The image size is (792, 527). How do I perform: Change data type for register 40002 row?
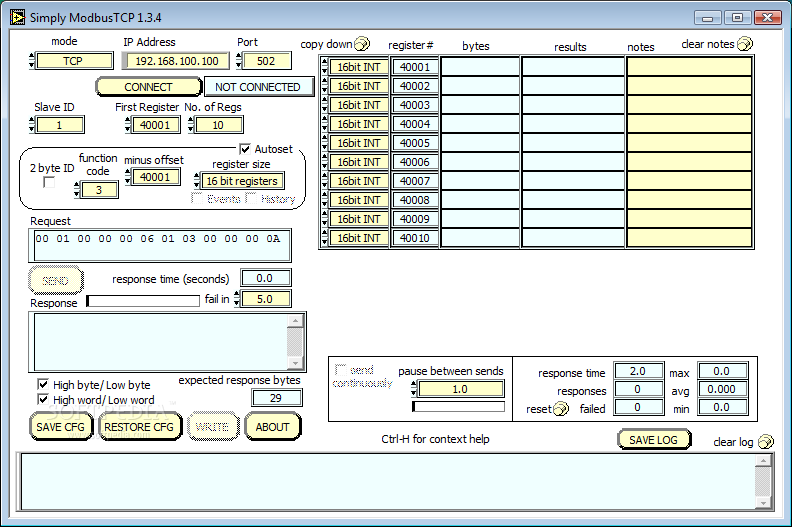point(325,86)
